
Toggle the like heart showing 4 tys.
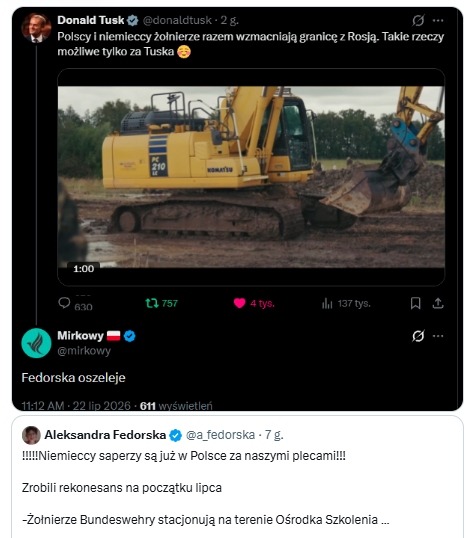[x=240, y=303]
